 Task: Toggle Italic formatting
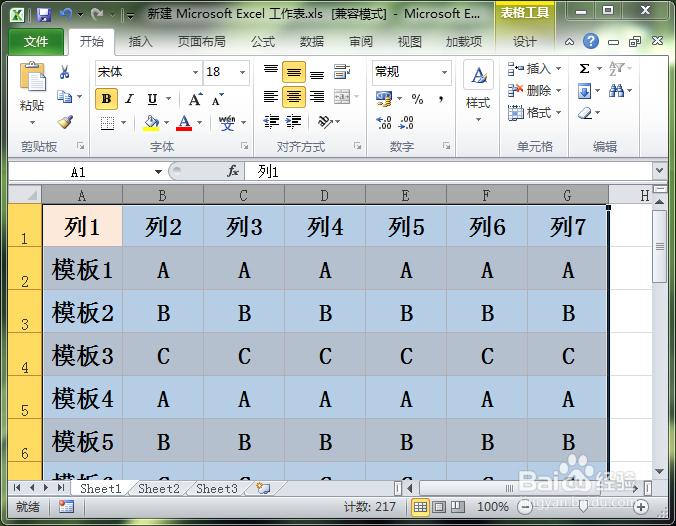pyautogui.click(x=129, y=99)
